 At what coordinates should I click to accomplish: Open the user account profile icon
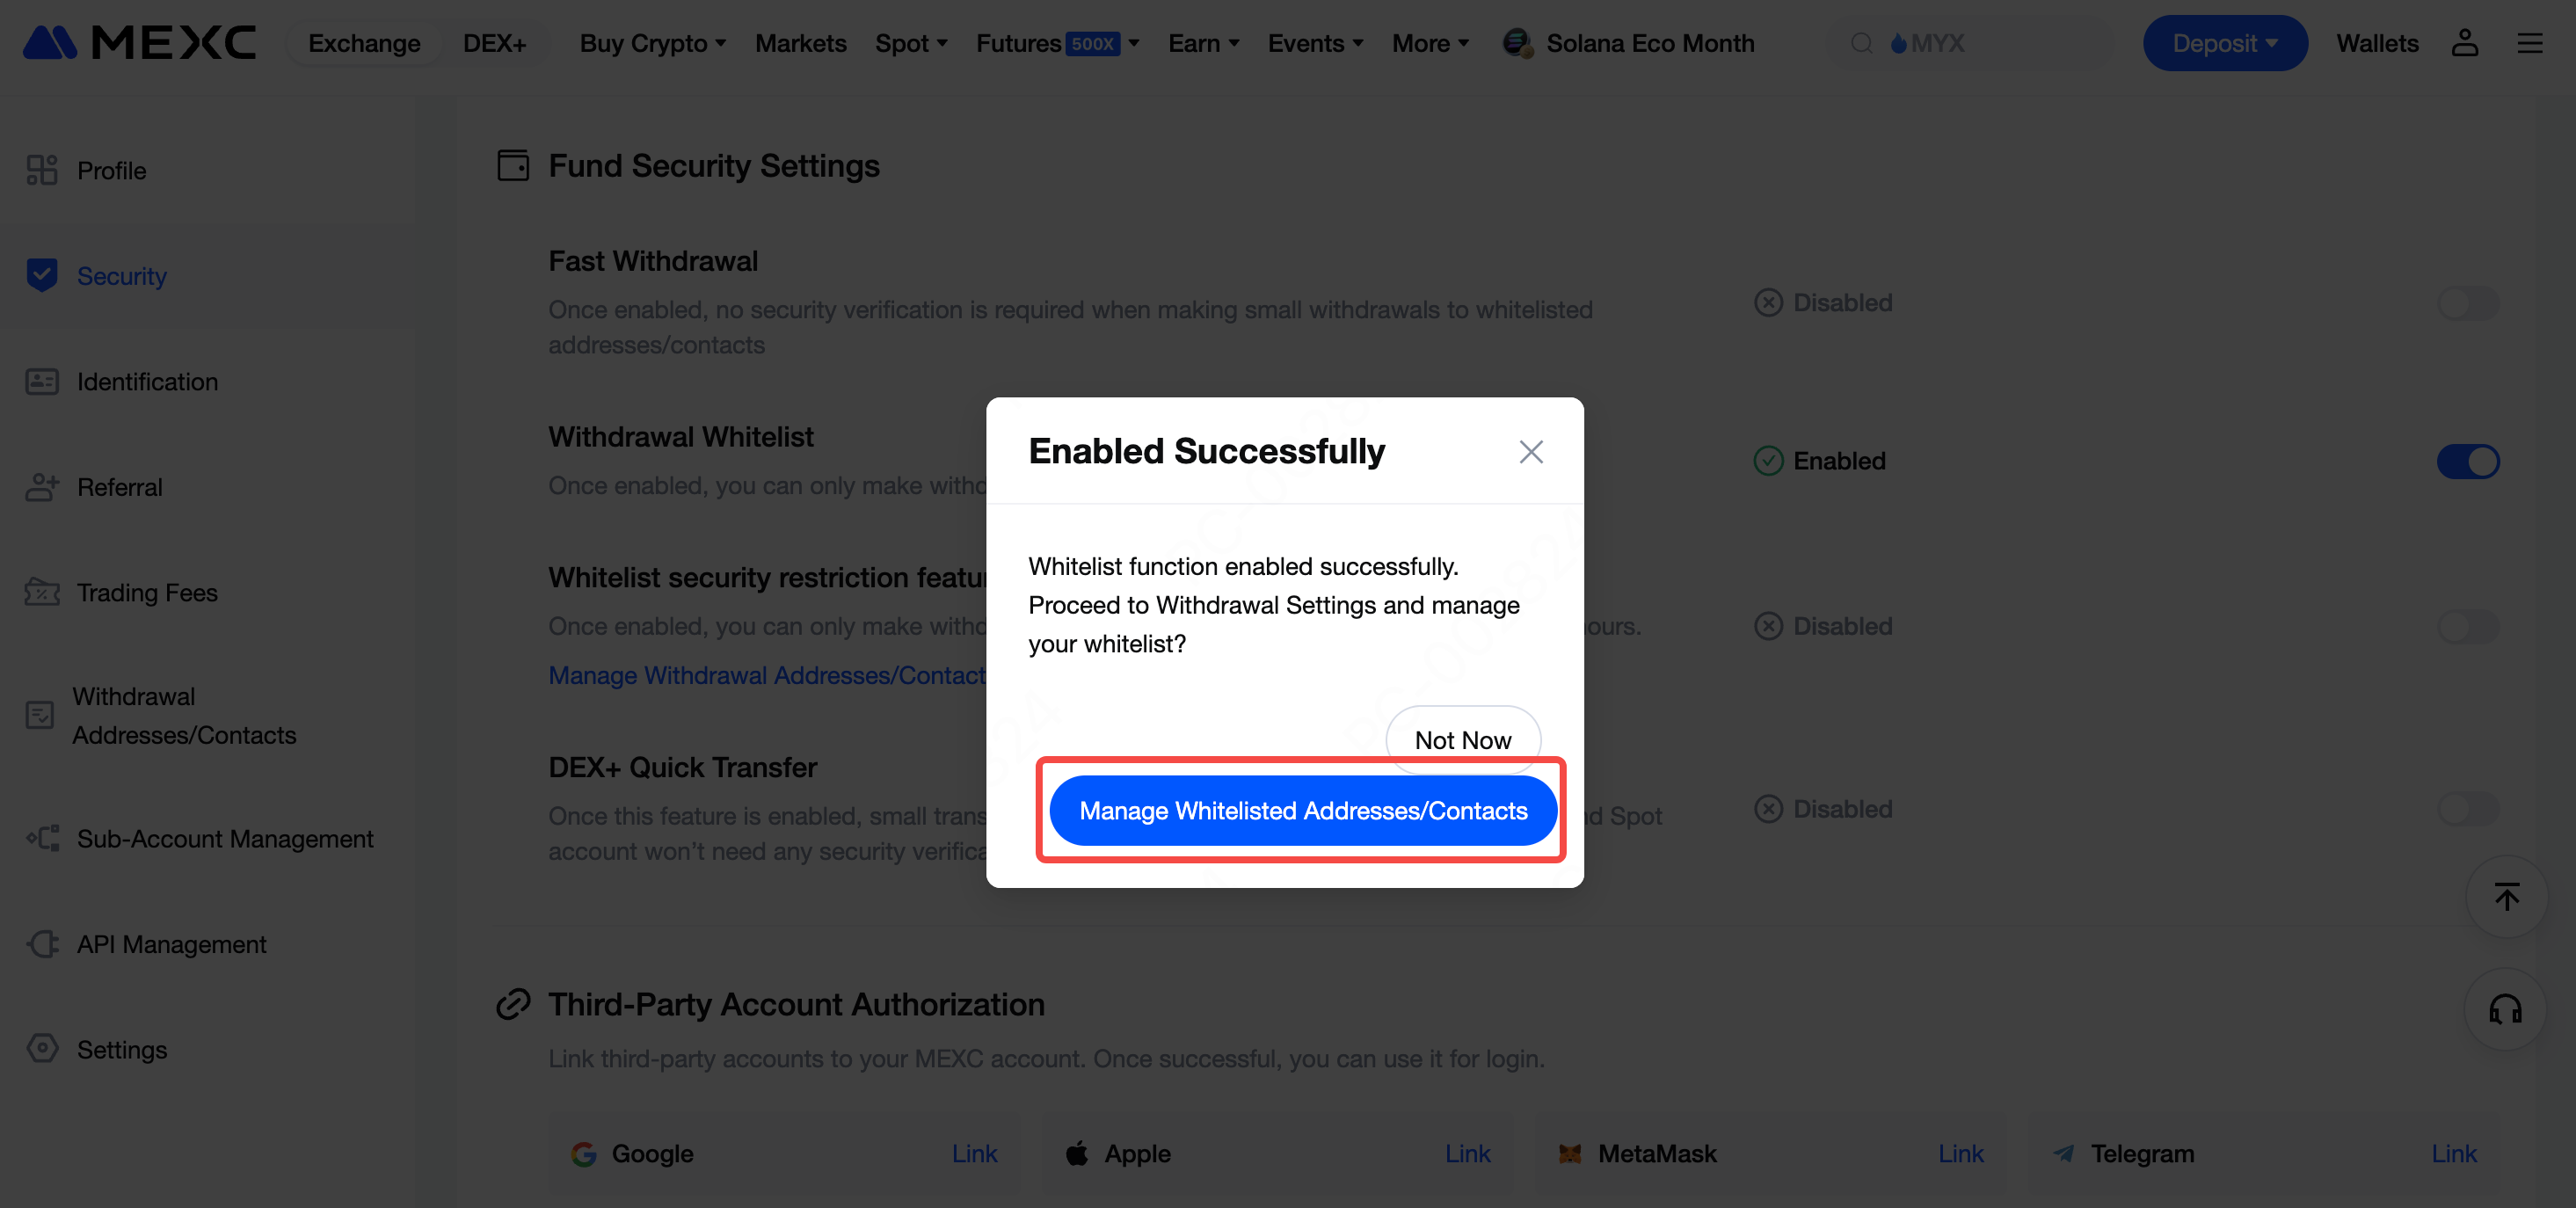[2464, 43]
